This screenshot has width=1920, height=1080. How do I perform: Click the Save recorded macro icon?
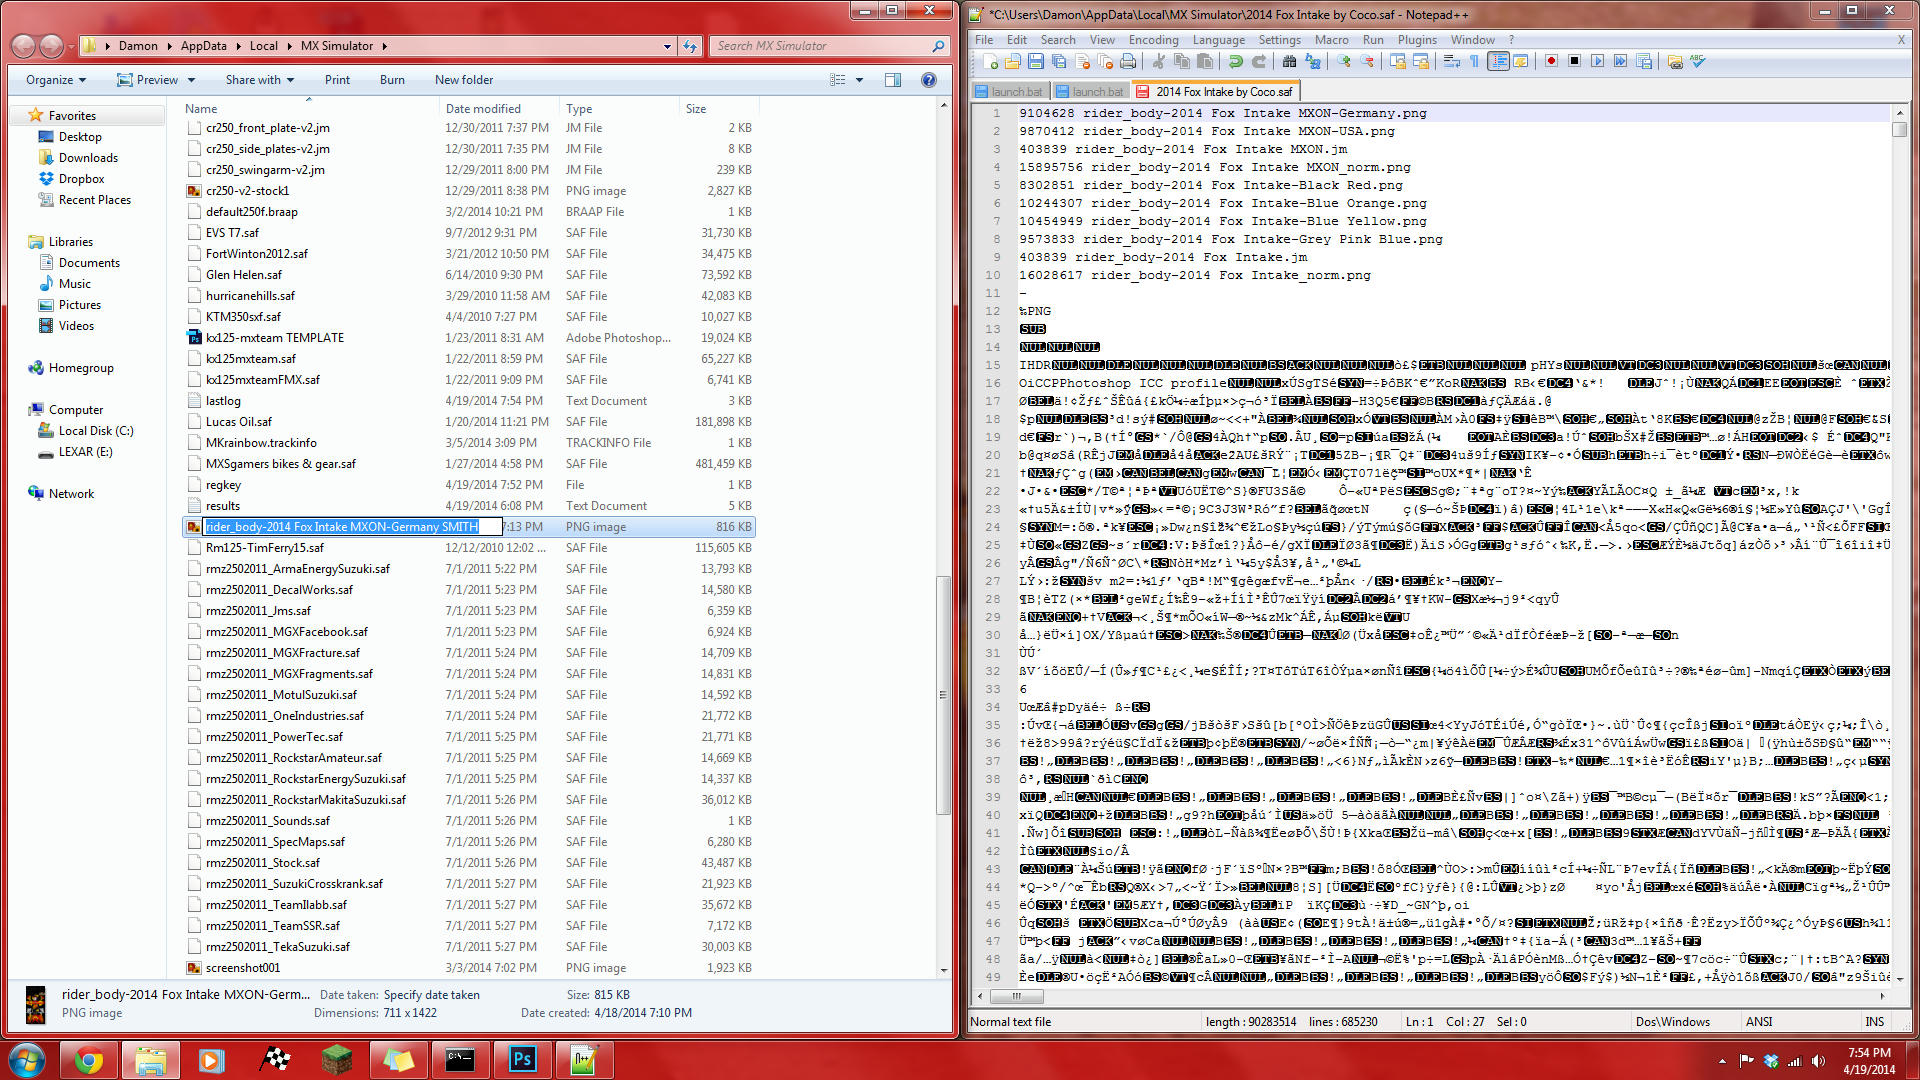point(1644,61)
